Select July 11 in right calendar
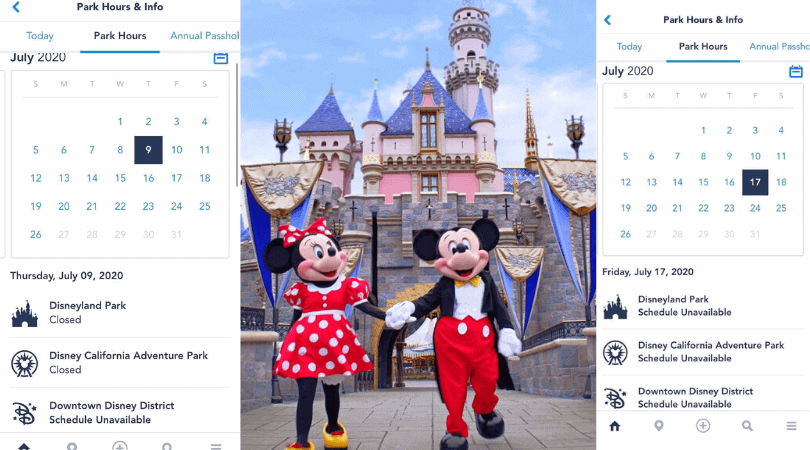The width and height of the screenshot is (810, 450). (781, 156)
